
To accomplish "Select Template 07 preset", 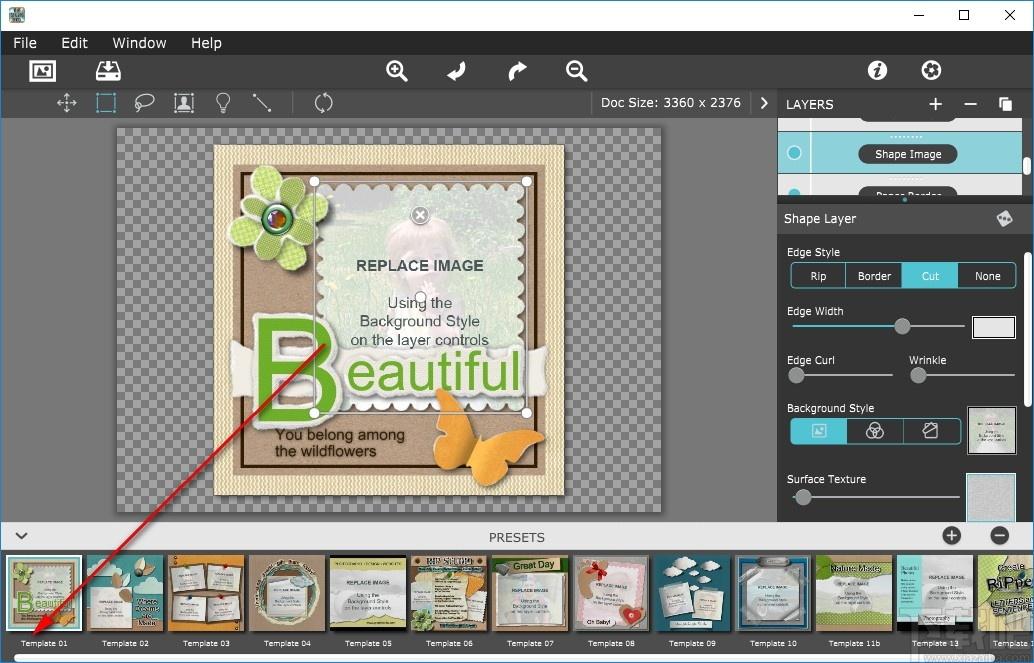I will click(x=530, y=593).
